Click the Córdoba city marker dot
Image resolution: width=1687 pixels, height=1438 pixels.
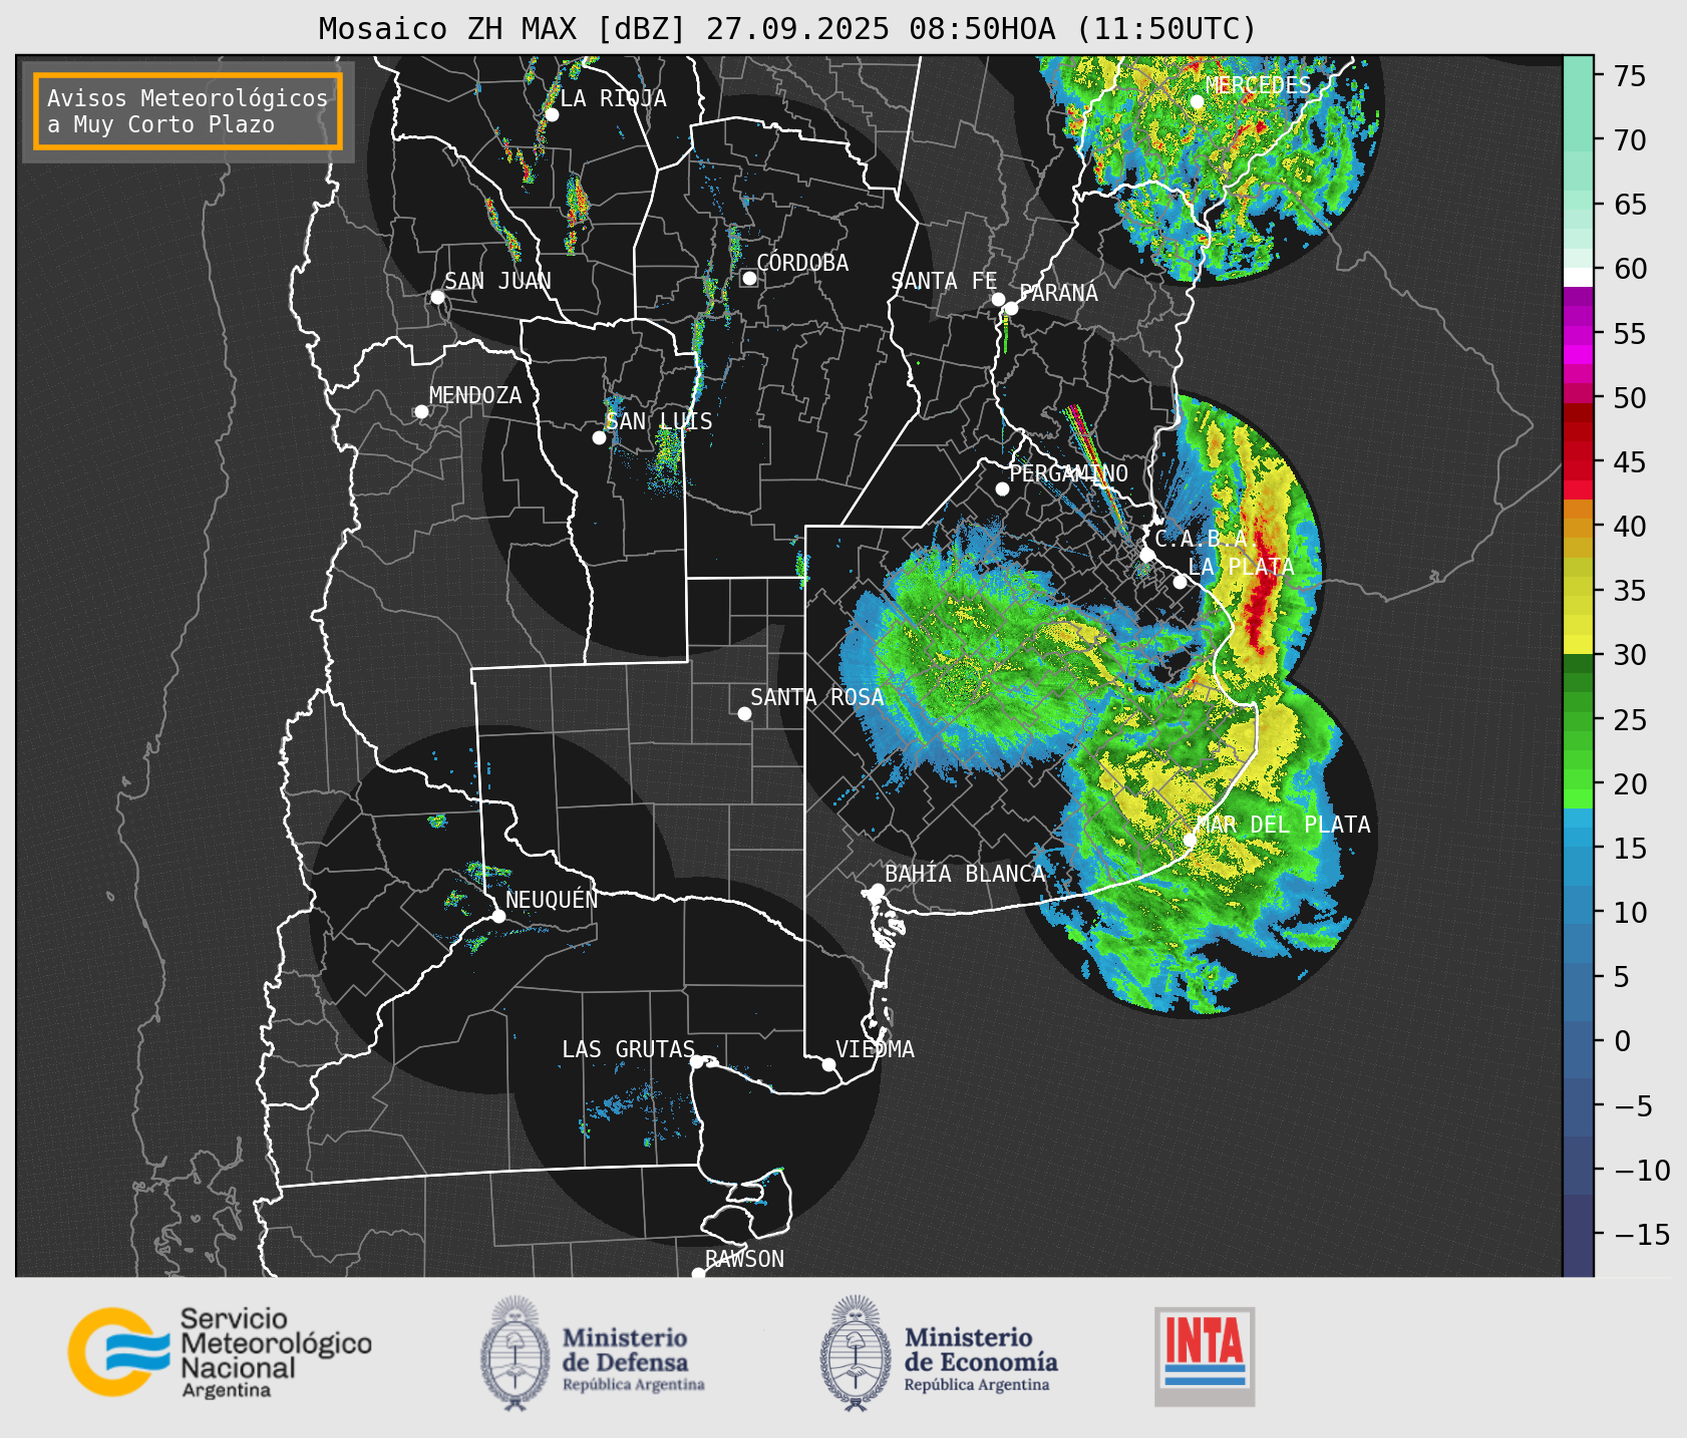749,278
